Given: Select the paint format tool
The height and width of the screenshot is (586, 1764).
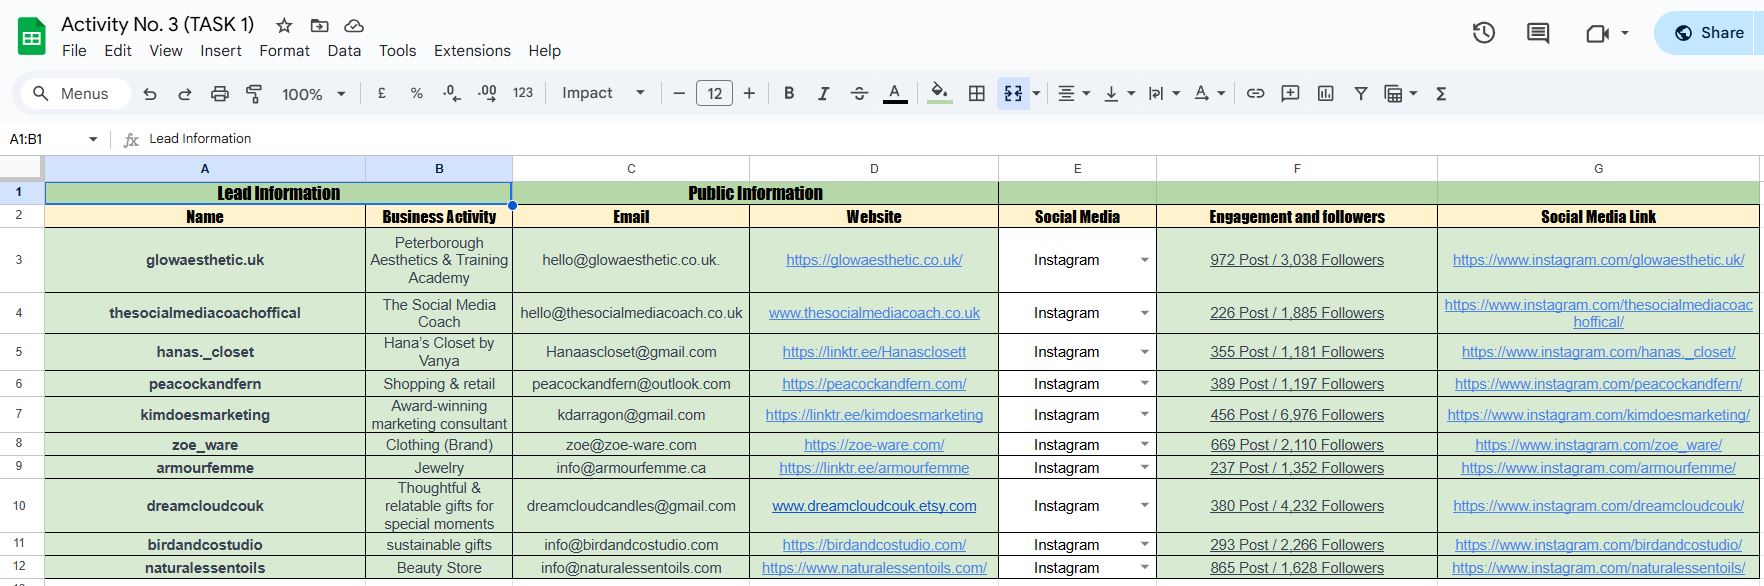Looking at the screenshot, I should [x=254, y=93].
